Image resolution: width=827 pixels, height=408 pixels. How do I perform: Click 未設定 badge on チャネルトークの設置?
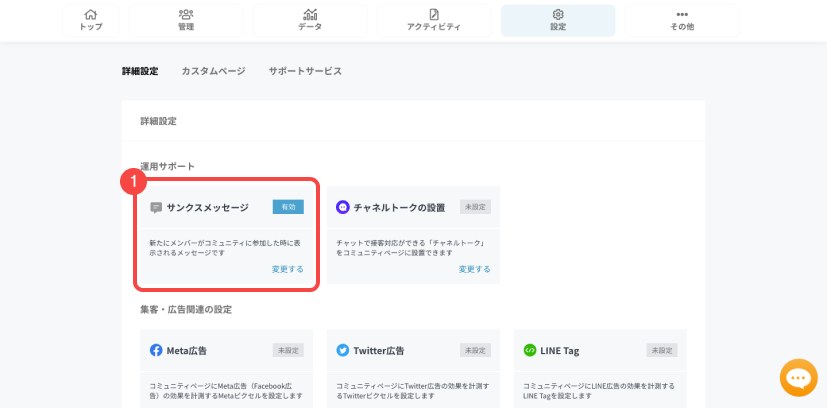pos(475,207)
